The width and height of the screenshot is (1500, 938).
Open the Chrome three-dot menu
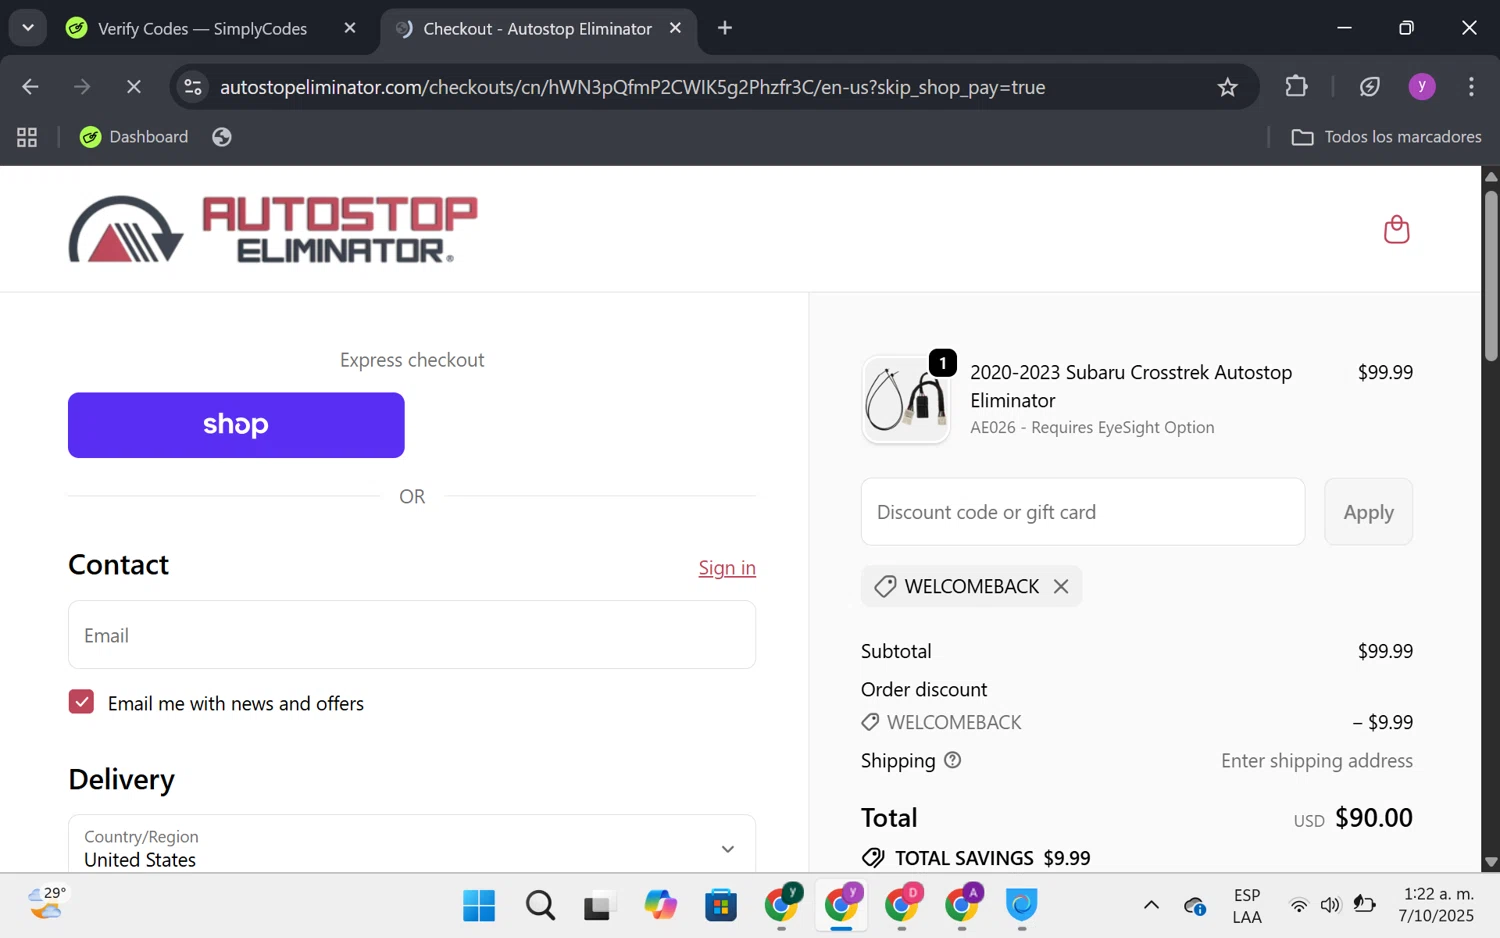pos(1471,87)
